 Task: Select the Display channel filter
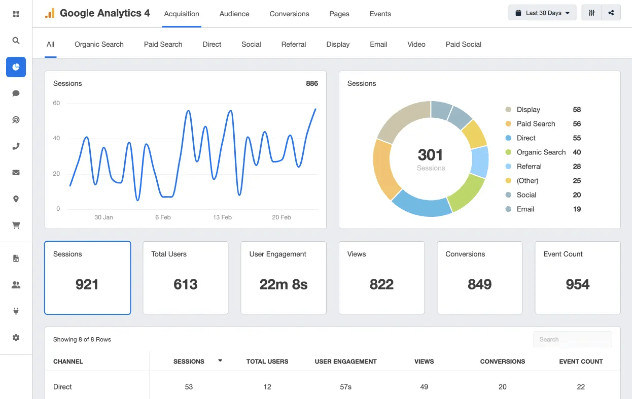[x=338, y=44]
